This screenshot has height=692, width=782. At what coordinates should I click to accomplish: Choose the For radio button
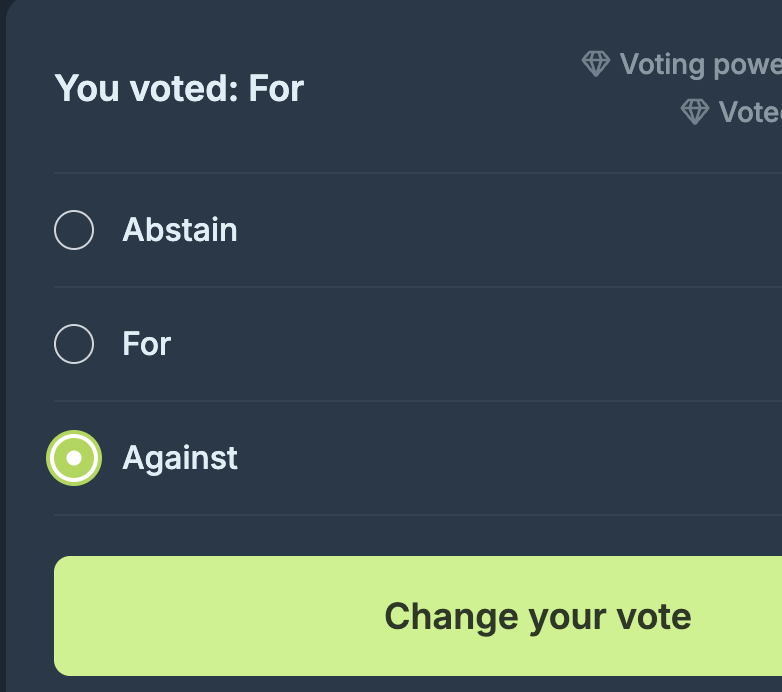[x=74, y=345]
